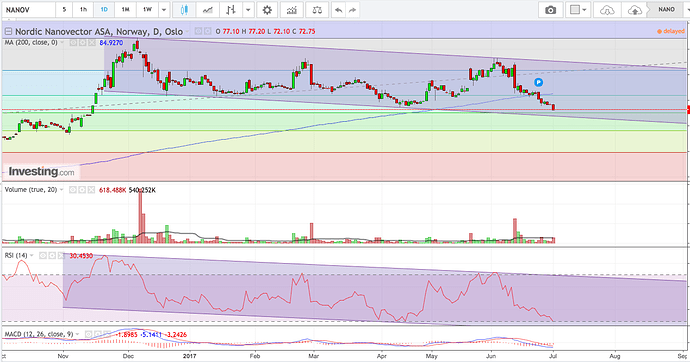Image resolution: width=690 pixels, height=362 pixels.
Task: Click the NANOV symbol search field
Action: pos(28,10)
